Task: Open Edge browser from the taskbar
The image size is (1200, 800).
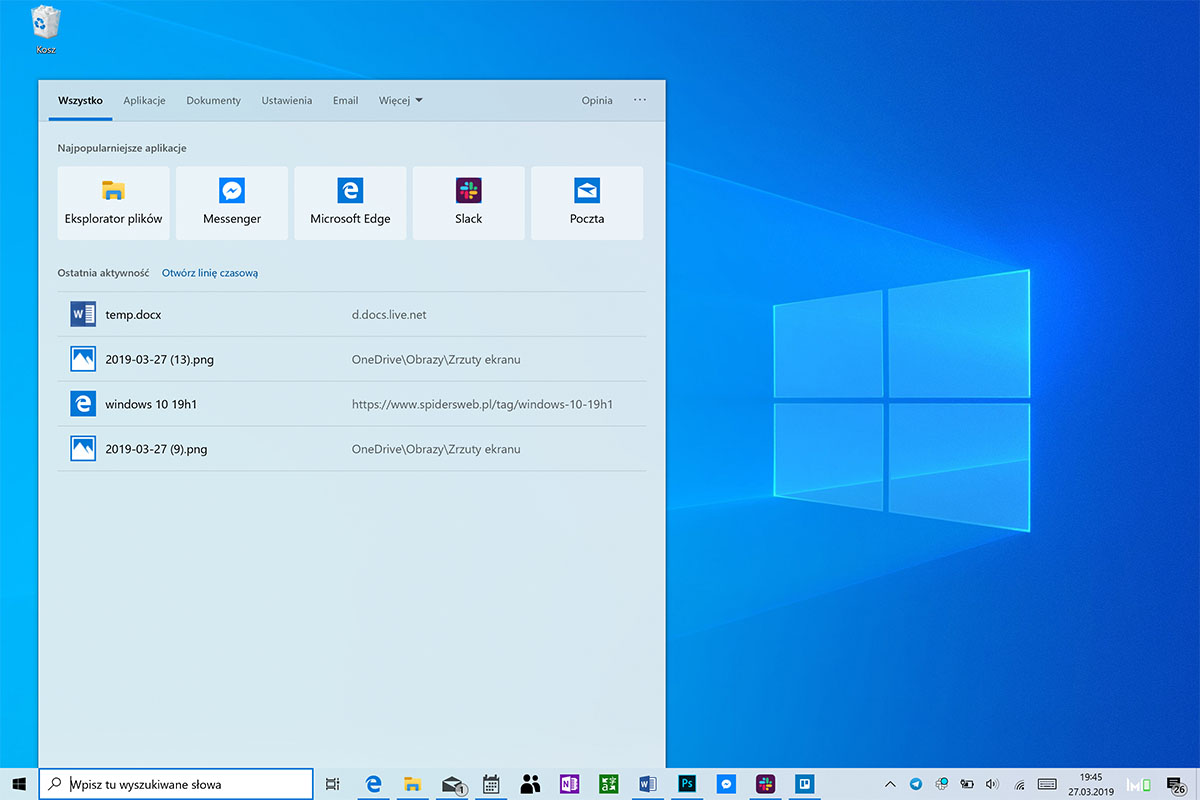Action: pos(374,784)
